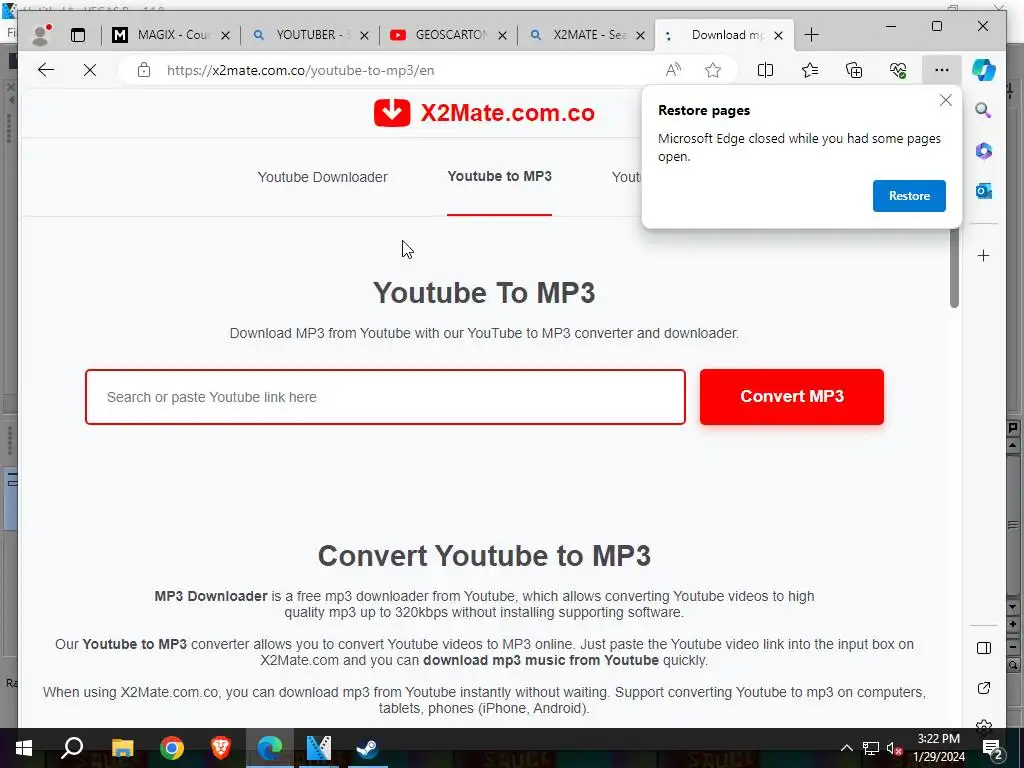This screenshot has width=1024, height=768.
Task: Dismiss the Restore pages popup
Action: [946, 100]
